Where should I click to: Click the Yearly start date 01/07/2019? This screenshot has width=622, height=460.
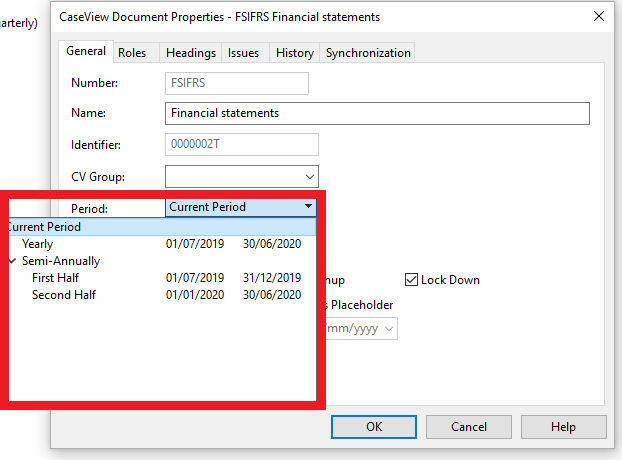195,244
